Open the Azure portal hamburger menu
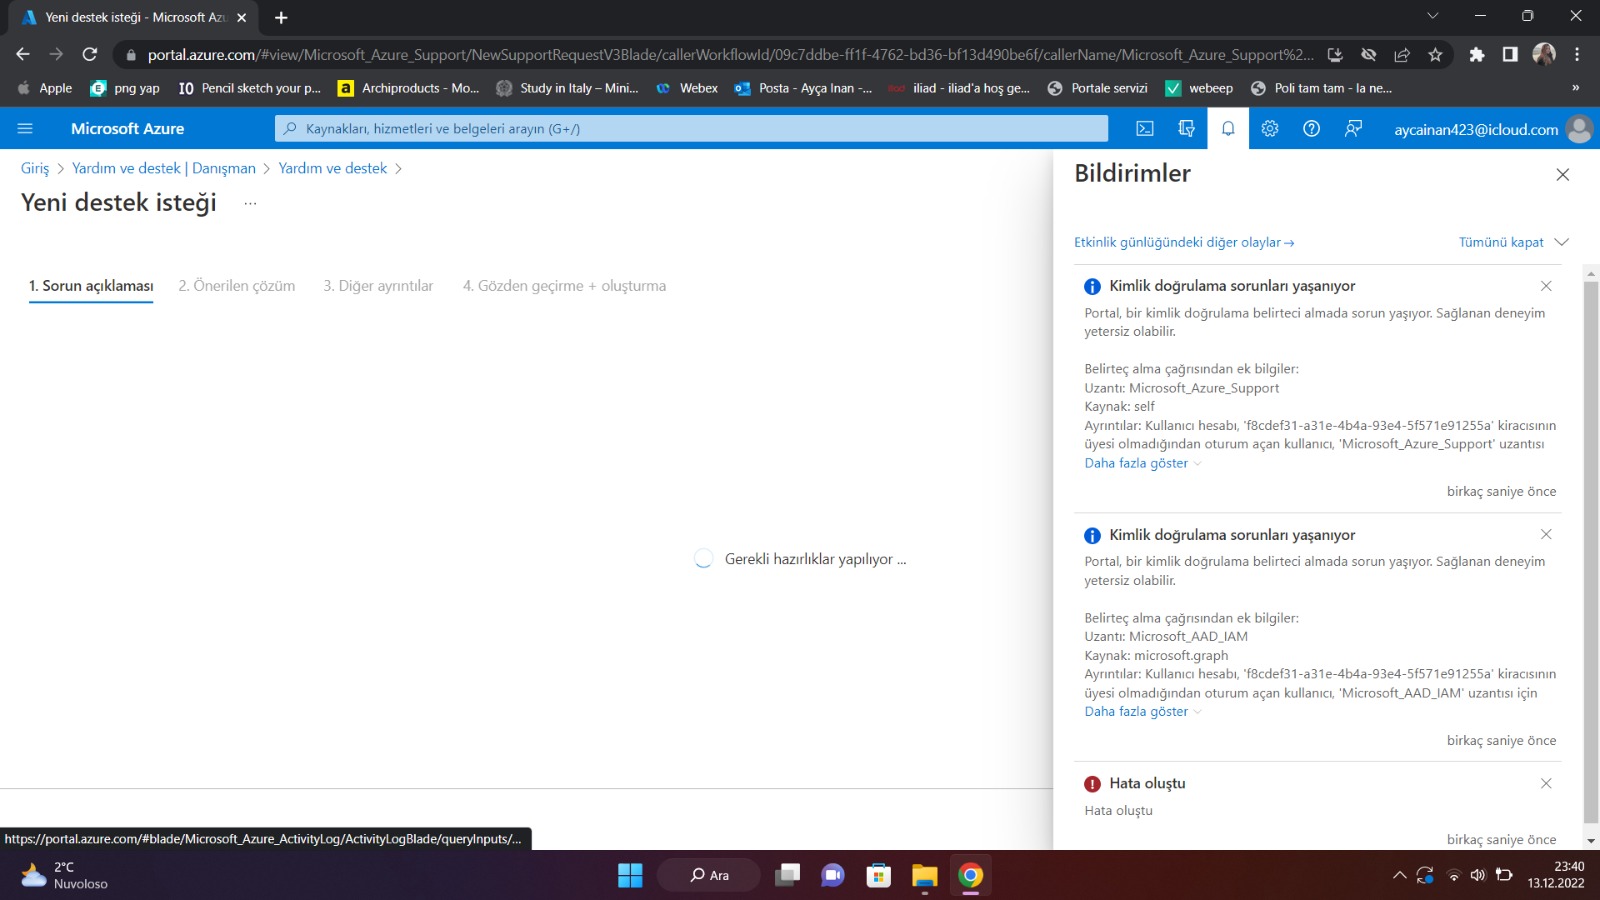The width and height of the screenshot is (1600, 900). pyautogui.click(x=25, y=129)
